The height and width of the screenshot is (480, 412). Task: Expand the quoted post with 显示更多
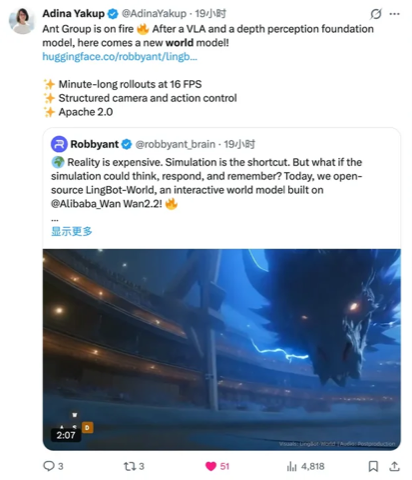pos(71,231)
